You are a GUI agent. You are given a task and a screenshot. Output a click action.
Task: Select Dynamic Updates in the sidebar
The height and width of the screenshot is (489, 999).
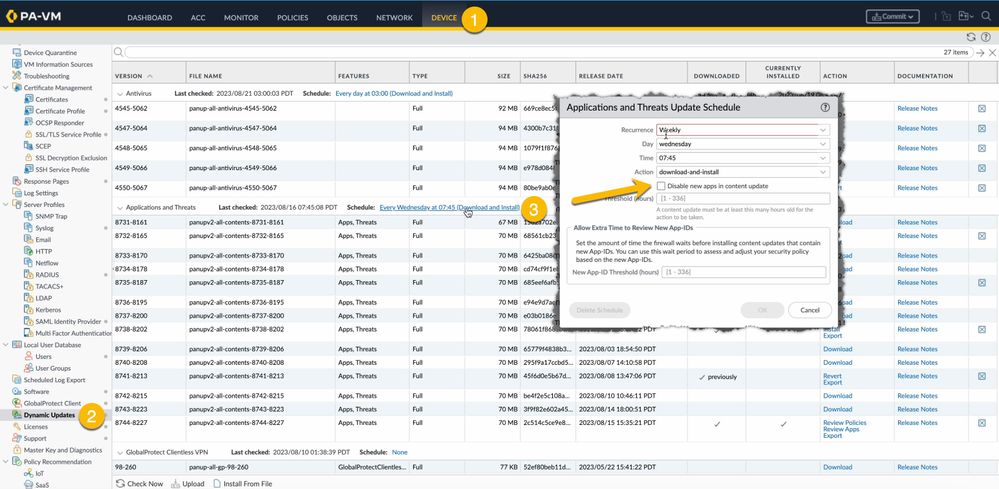pyautogui.click(x=50, y=414)
